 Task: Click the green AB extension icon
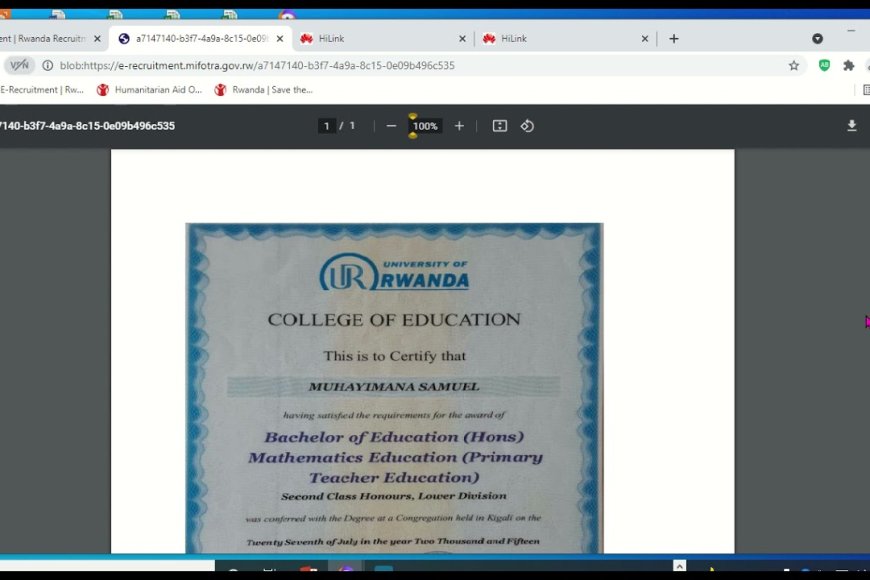824,65
